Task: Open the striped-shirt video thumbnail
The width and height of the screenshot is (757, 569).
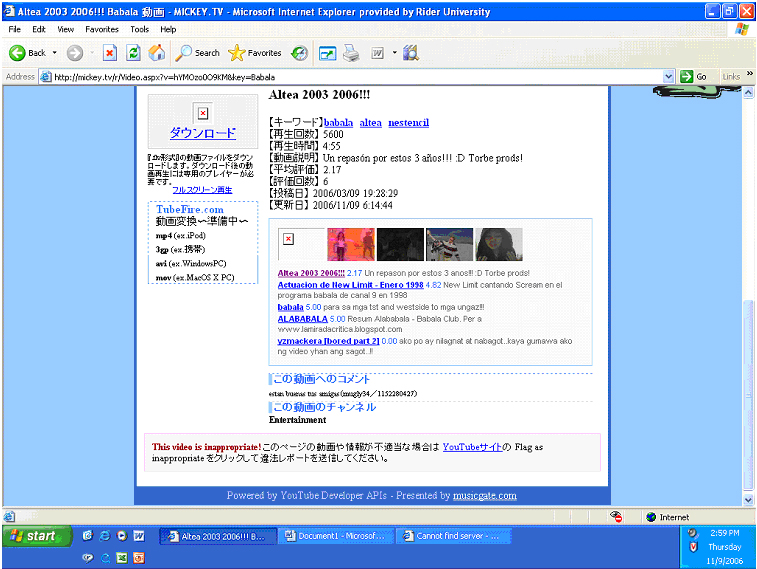Action: coord(449,244)
